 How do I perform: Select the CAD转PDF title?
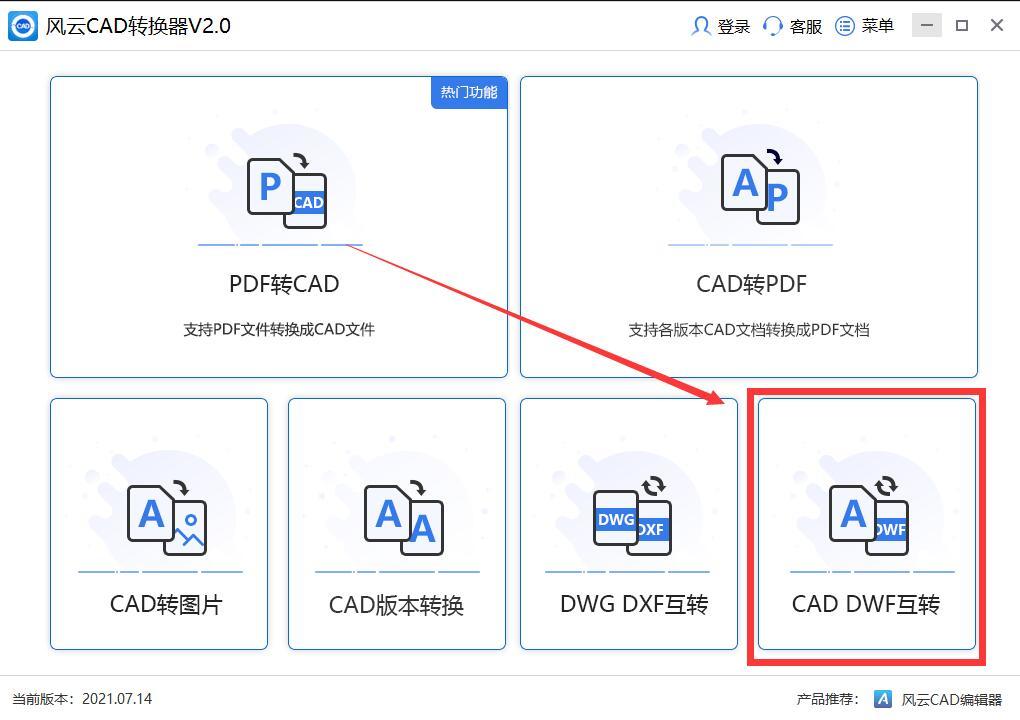coord(751,284)
